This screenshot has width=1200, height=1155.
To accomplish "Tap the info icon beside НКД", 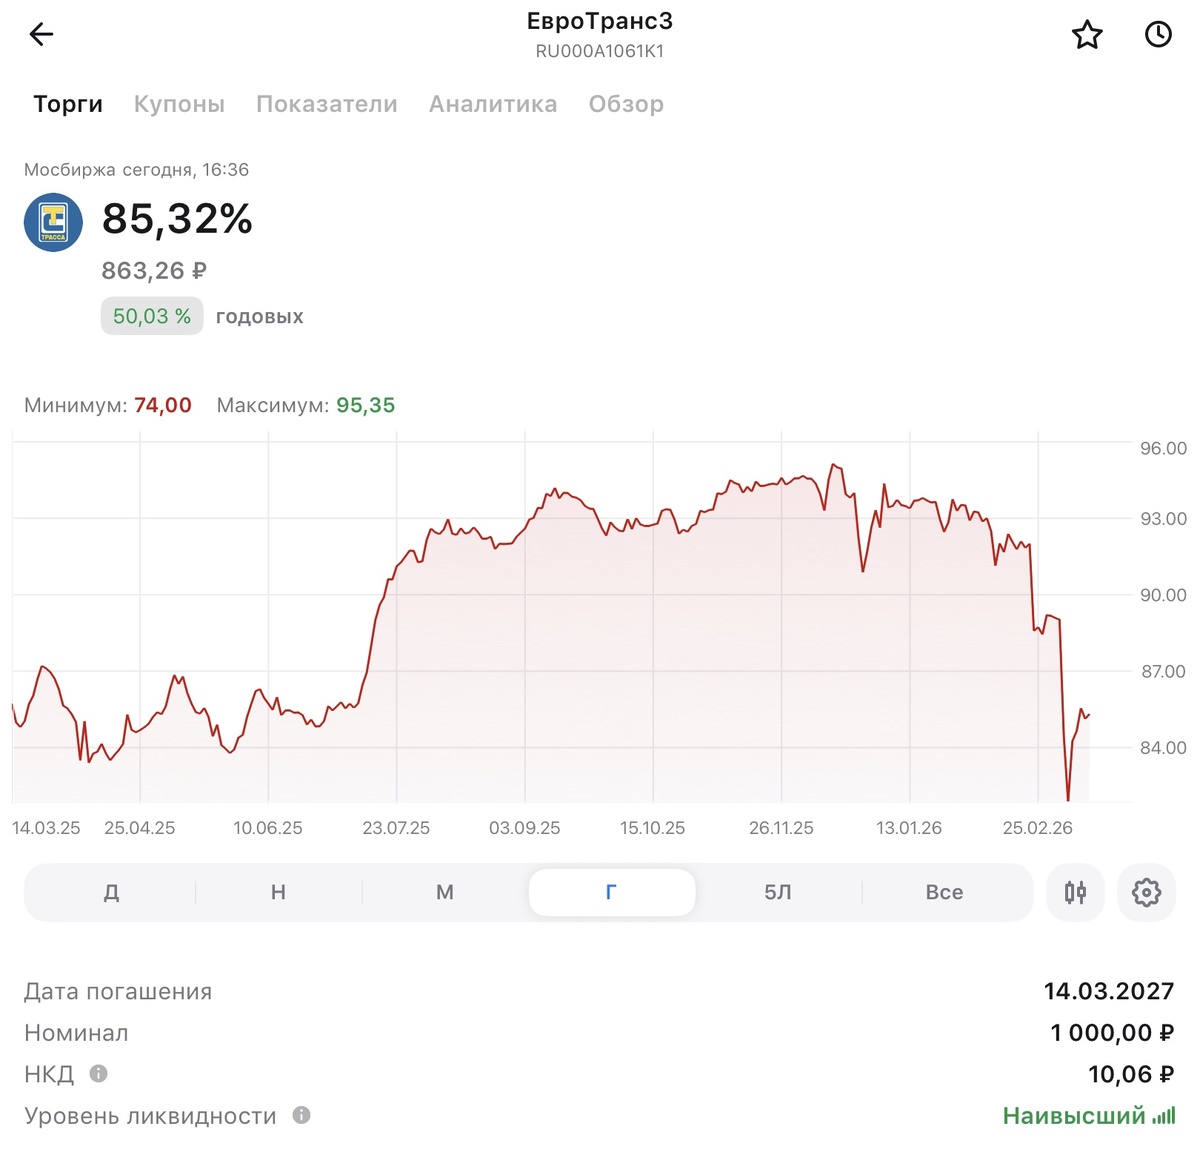I will click(98, 1073).
